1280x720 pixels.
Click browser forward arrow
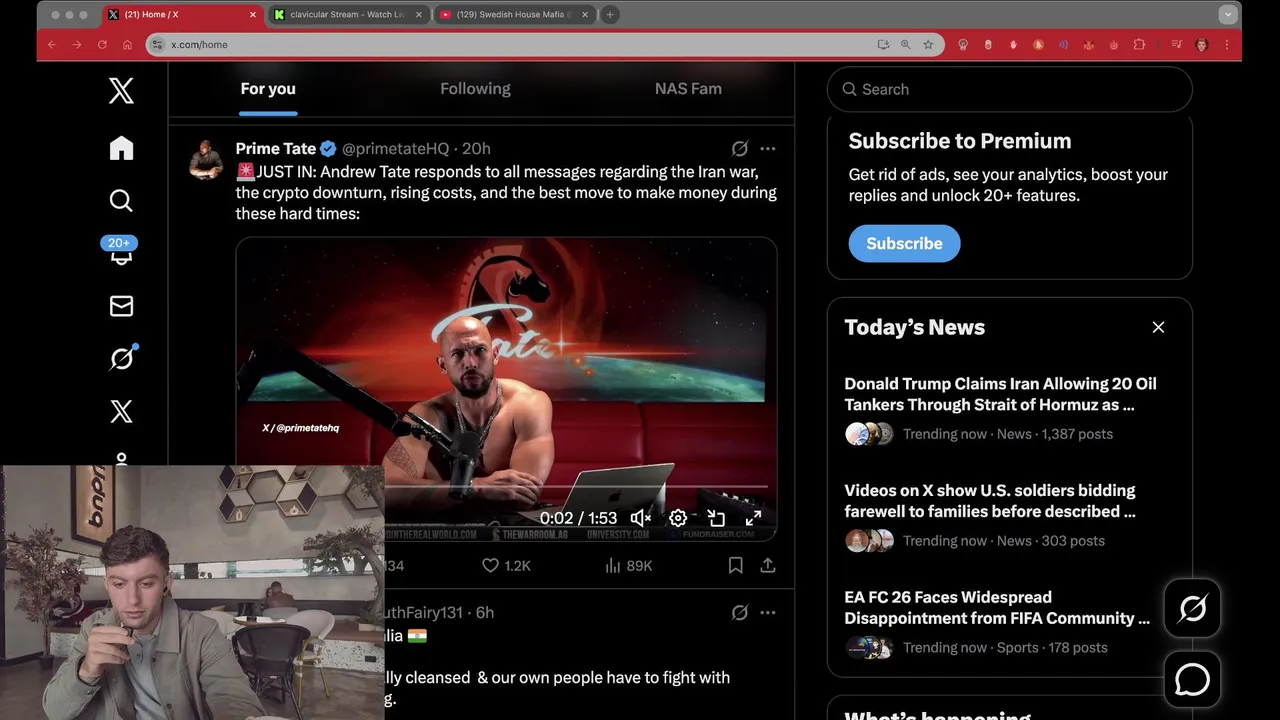(x=77, y=44)
